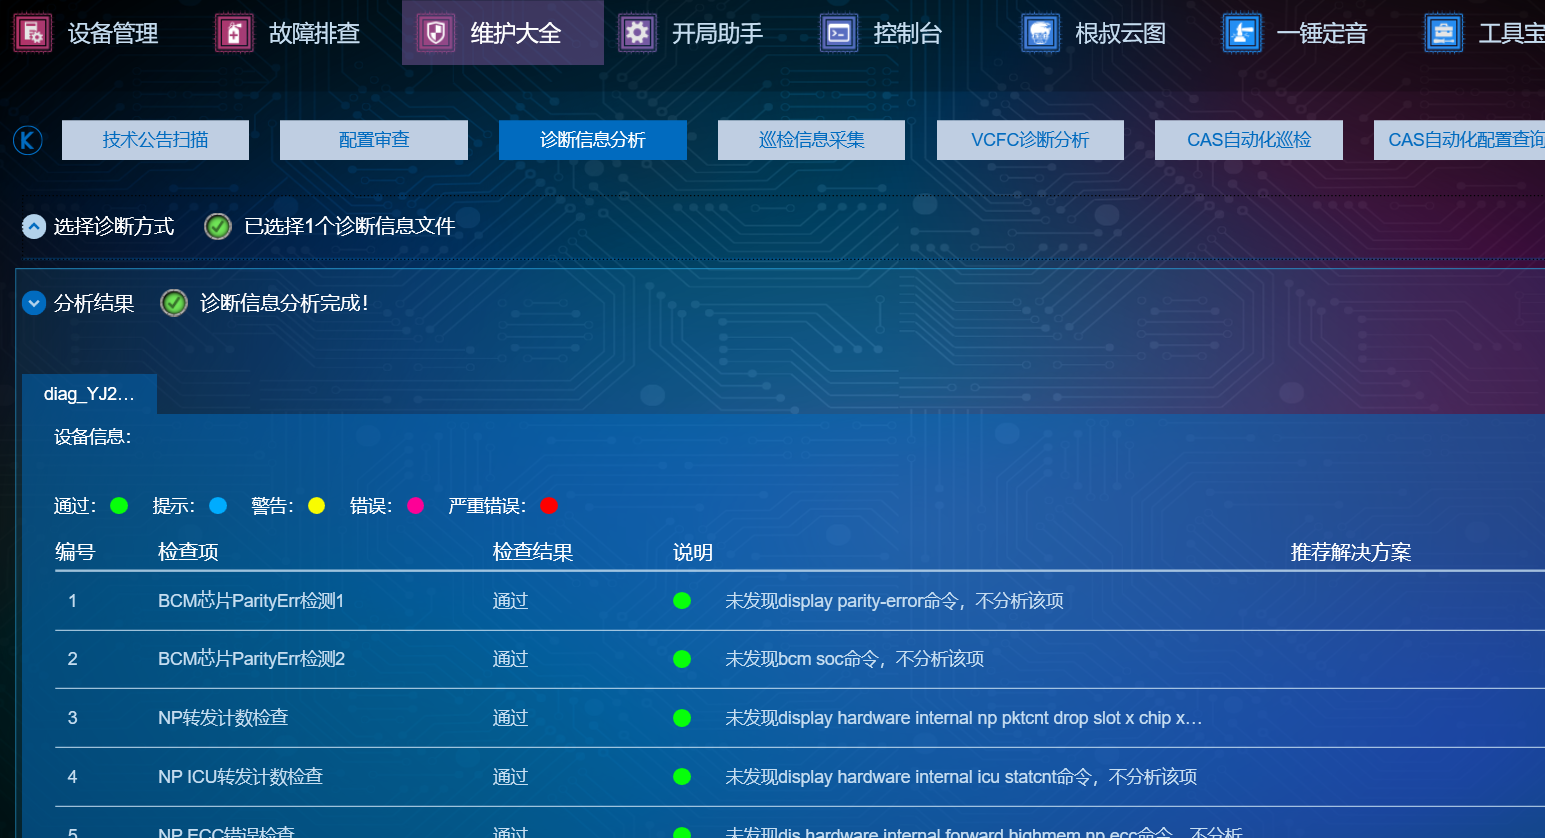Click the circular K back icon
This screenshot has height=838, width=1545.
point(28,140)
